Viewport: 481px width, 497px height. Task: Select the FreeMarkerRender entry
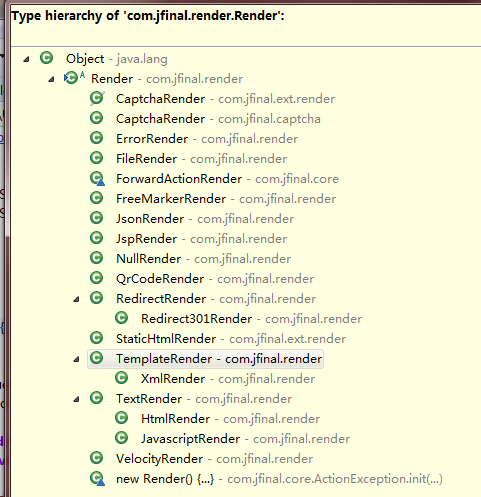(226, 199)
